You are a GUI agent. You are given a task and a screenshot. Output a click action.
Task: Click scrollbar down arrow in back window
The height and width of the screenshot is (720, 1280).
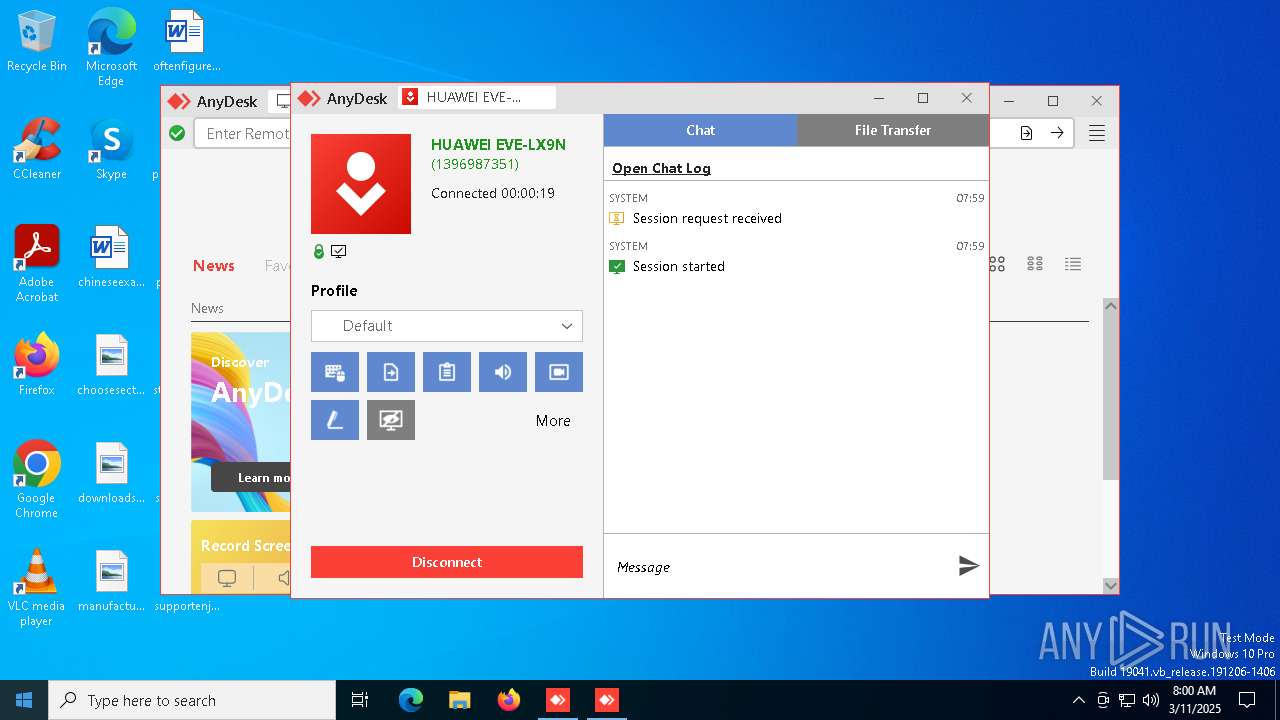click(1110, 585)
